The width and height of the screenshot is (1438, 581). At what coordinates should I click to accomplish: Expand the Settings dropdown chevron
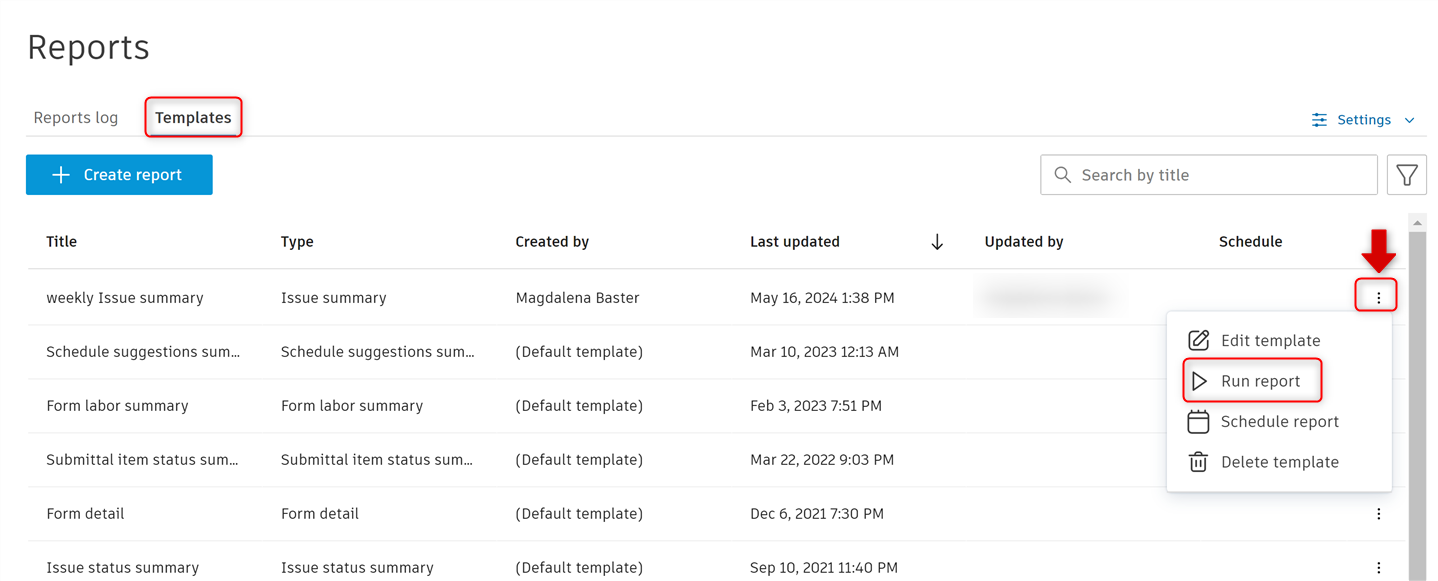point(1409,120)
